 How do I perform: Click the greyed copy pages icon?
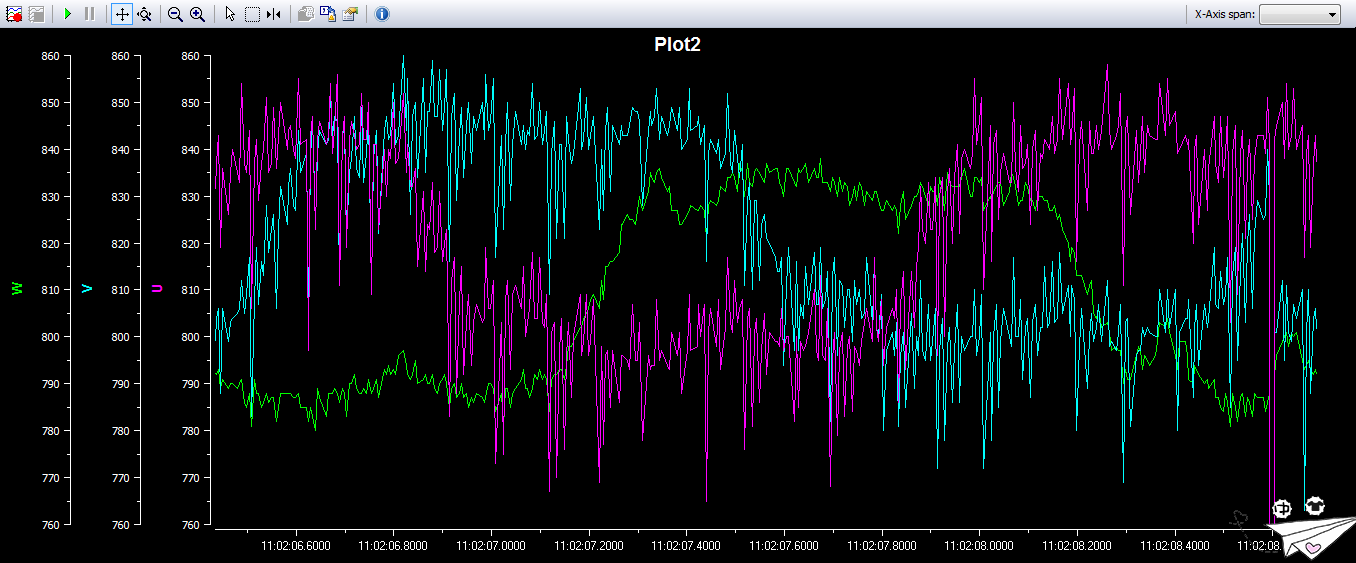[x=306, y=14]
